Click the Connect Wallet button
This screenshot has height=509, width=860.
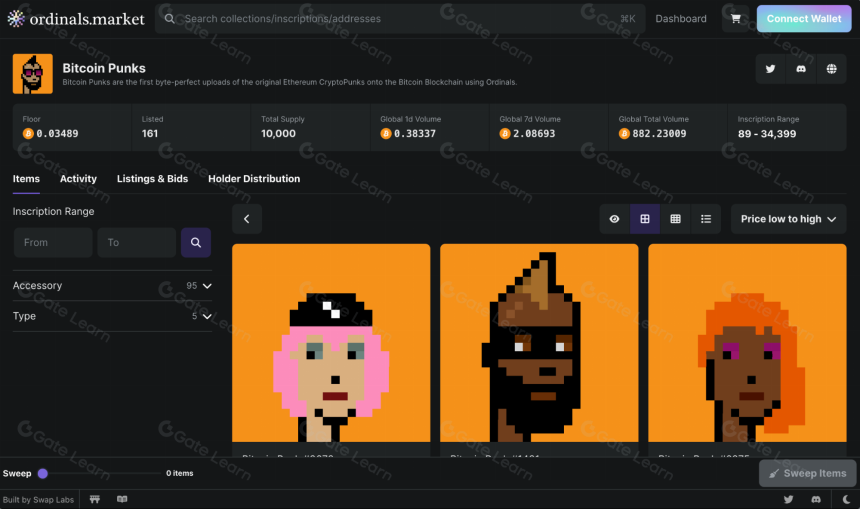pos(804,19)
